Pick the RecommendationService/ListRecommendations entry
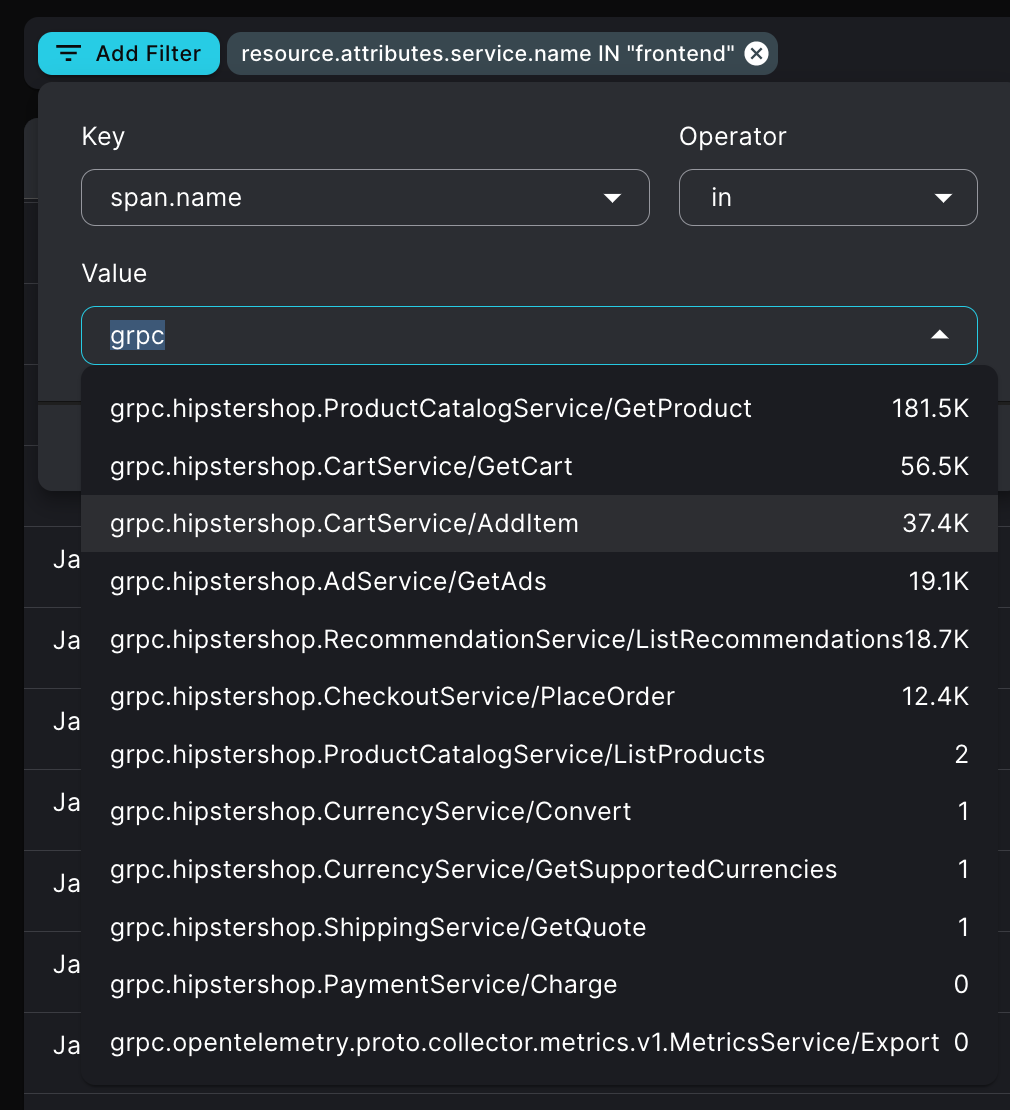1010x1110 pixels. click(x=500, y=639)
